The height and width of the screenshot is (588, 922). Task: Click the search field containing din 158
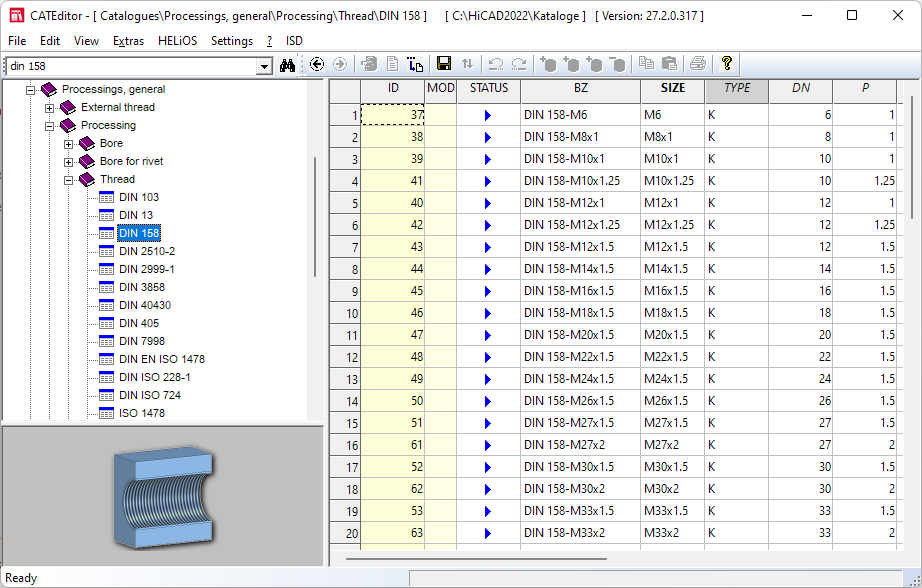[132, 66]
